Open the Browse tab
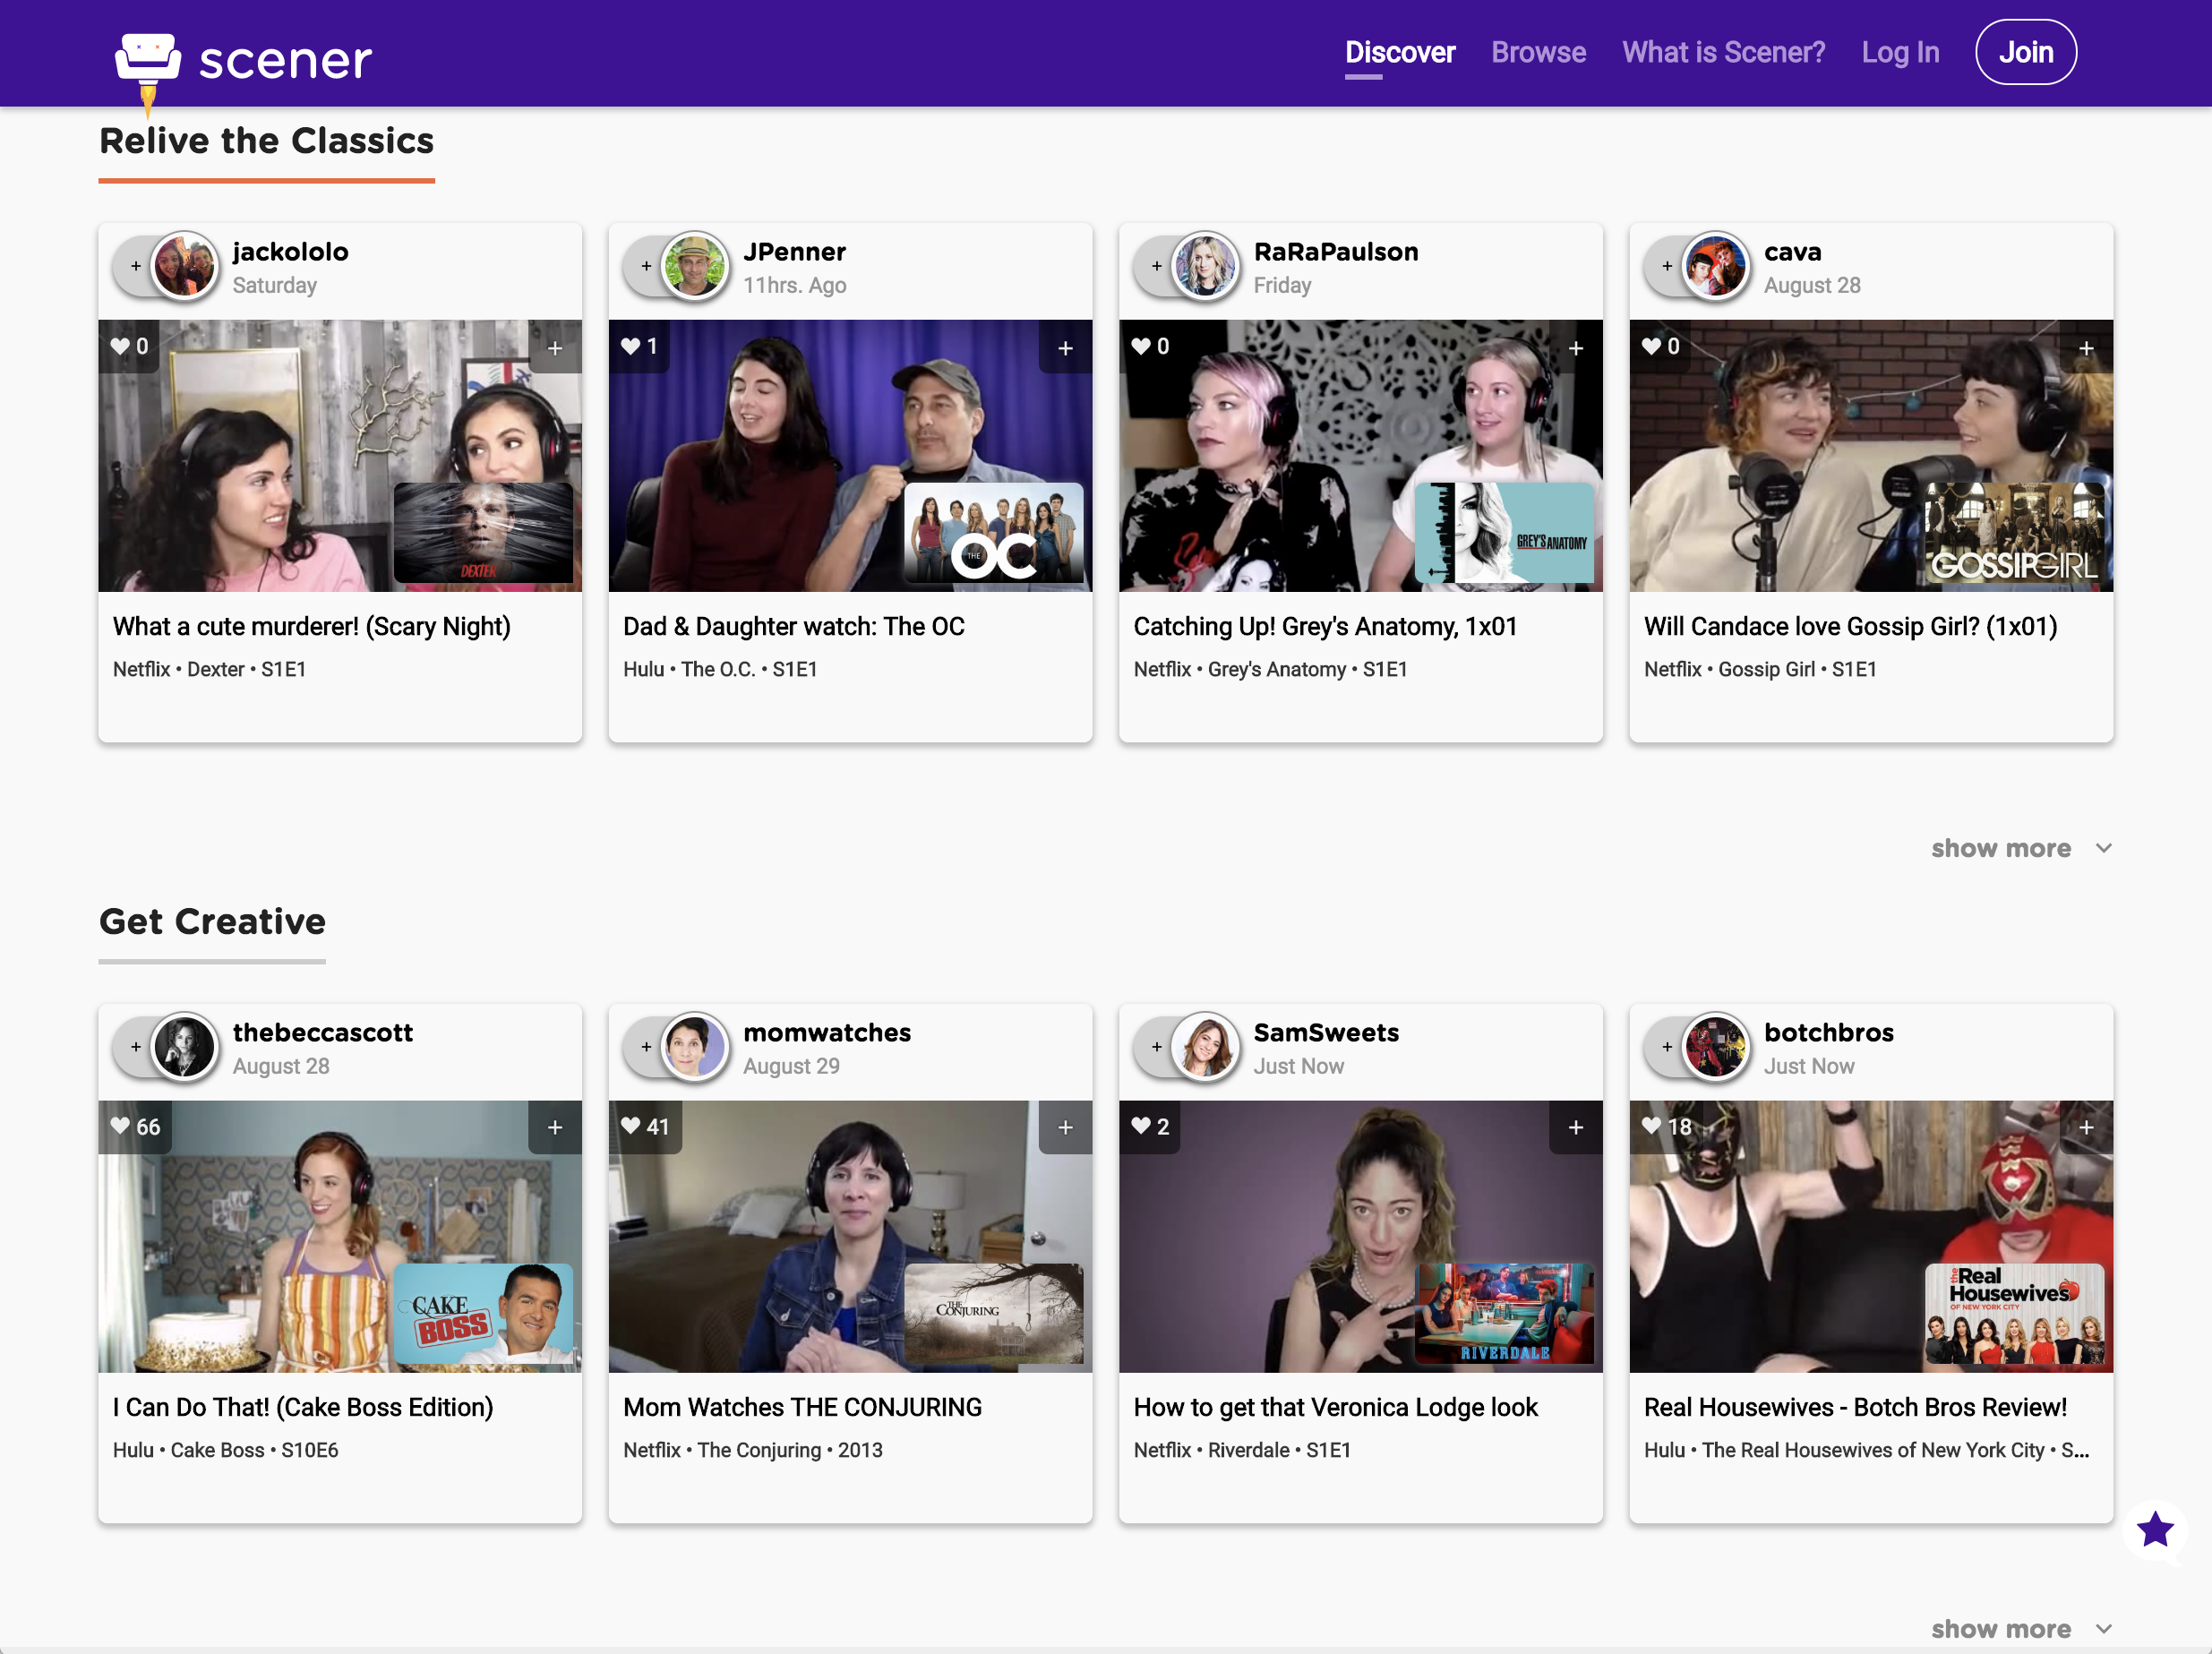Viewport: 2212px width, 1654px height. 1538,52
